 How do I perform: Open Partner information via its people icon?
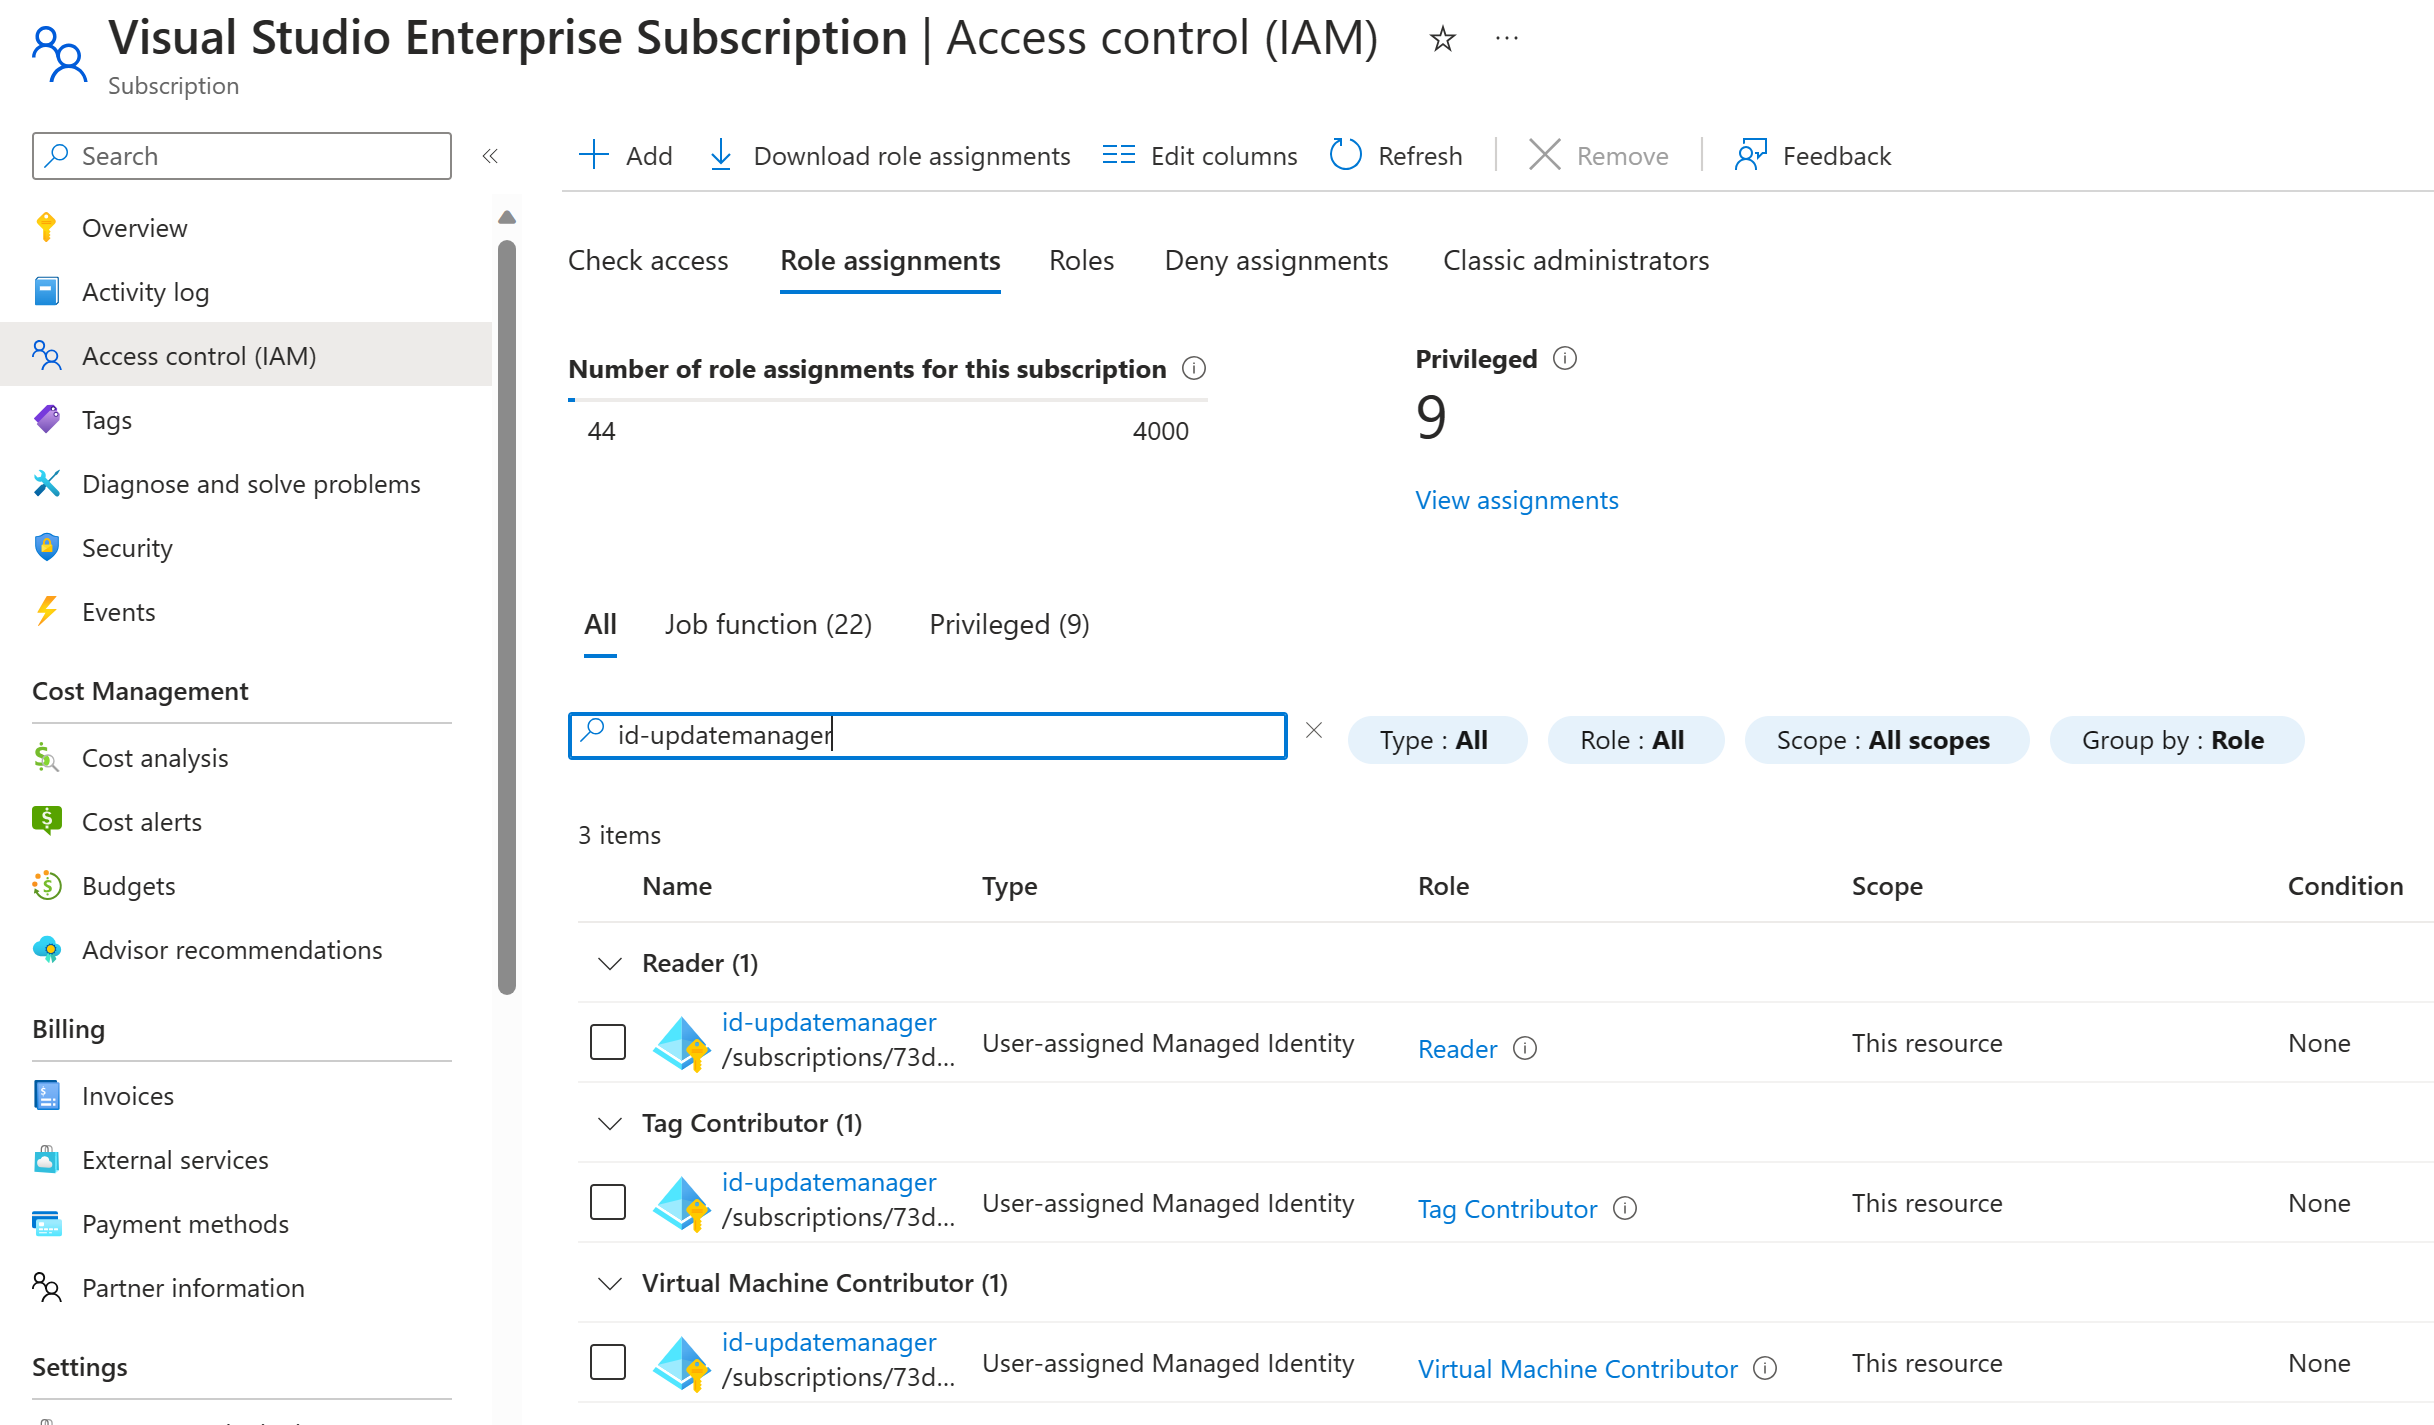46,1287
